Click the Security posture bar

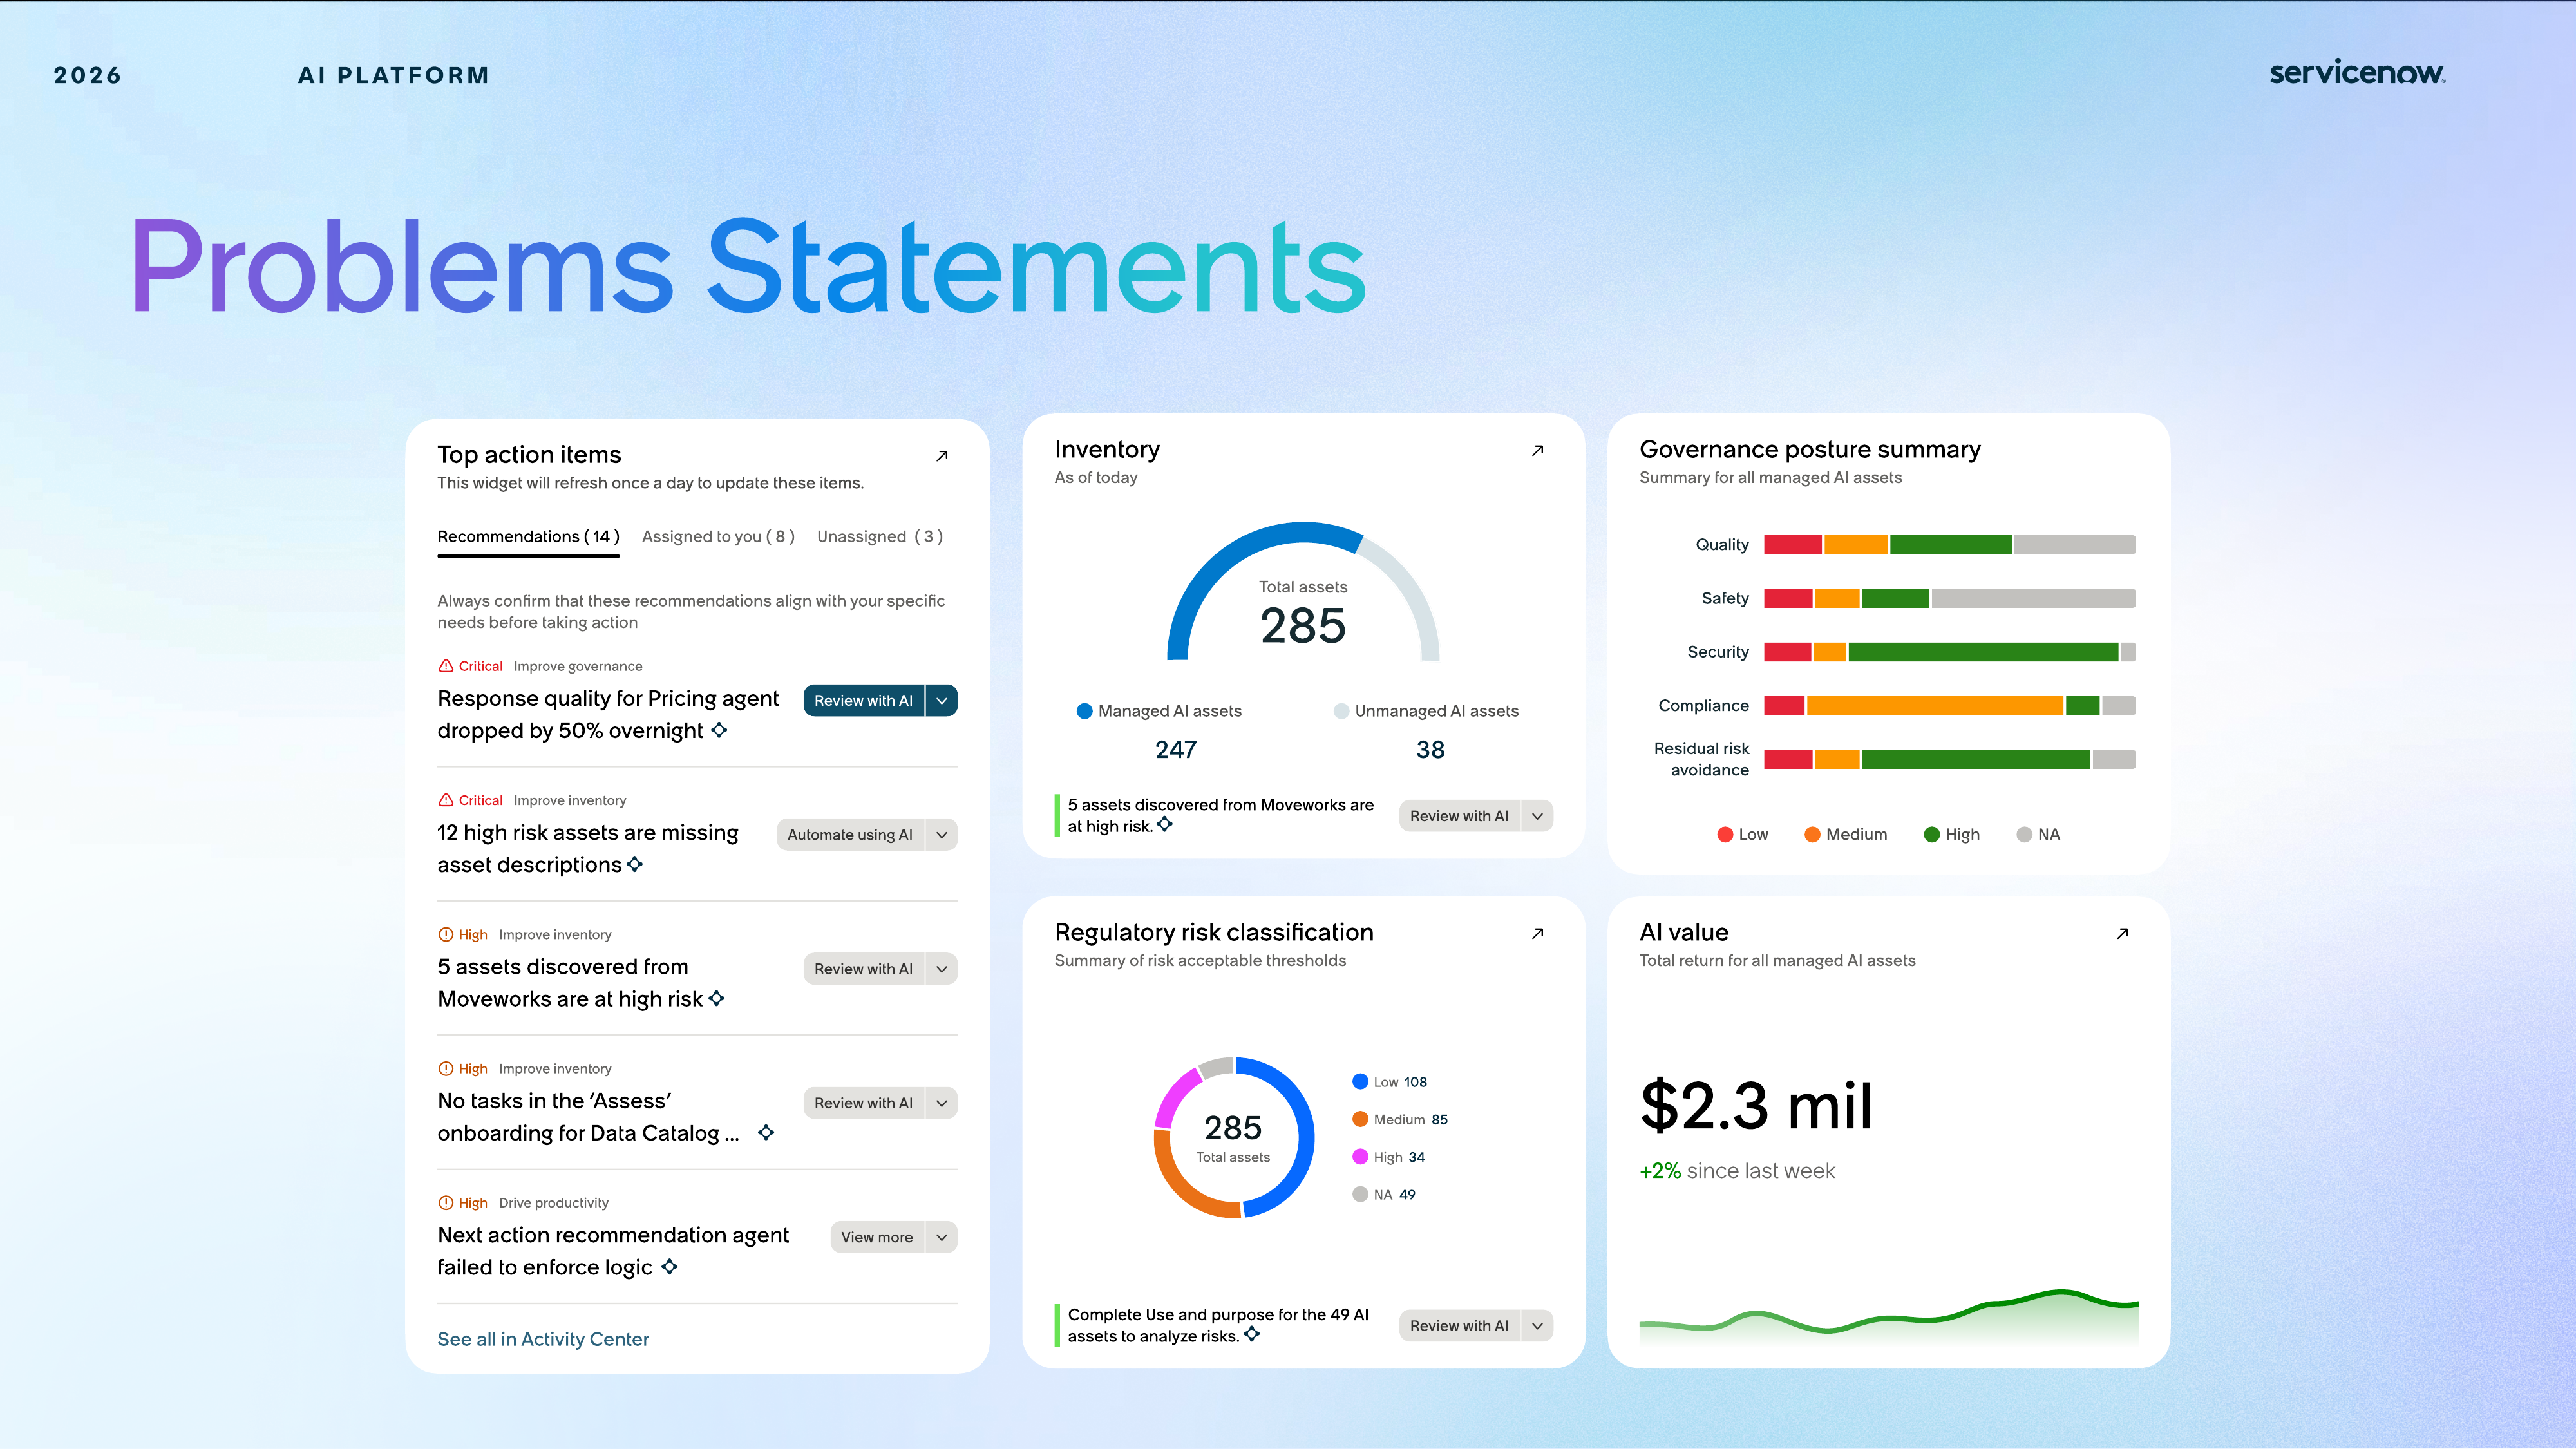[x=1949, y=652]
